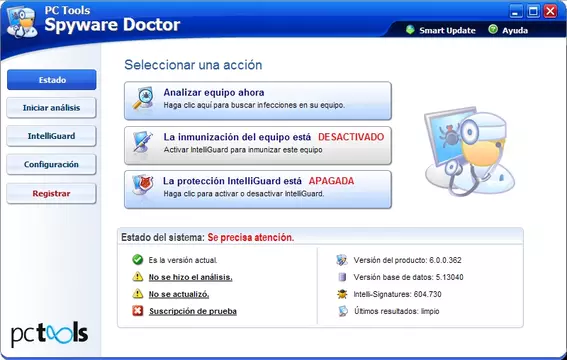
Task: Go to Configuración in sidebar
Action: click(x=52, y=164)
